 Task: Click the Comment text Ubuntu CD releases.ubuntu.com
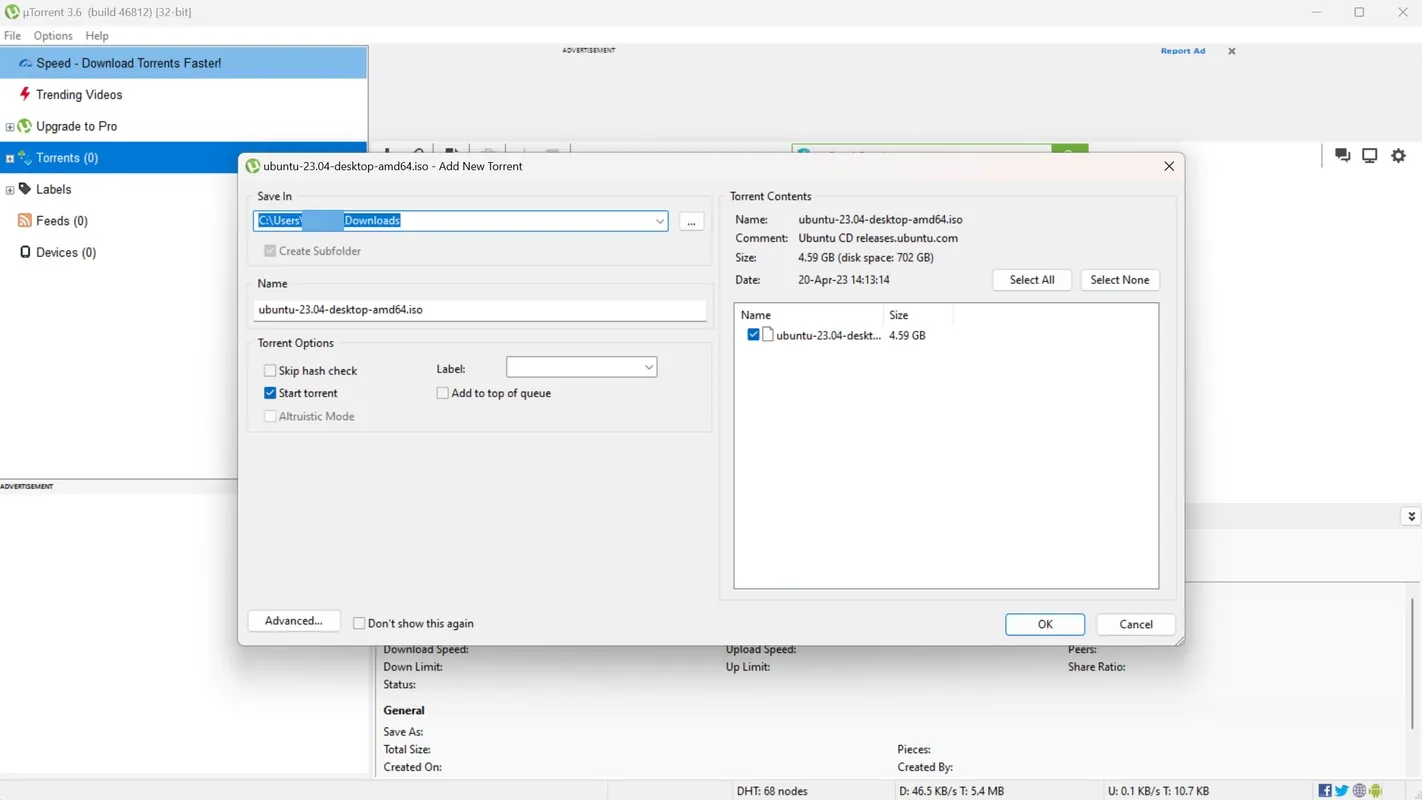(878, 238)
